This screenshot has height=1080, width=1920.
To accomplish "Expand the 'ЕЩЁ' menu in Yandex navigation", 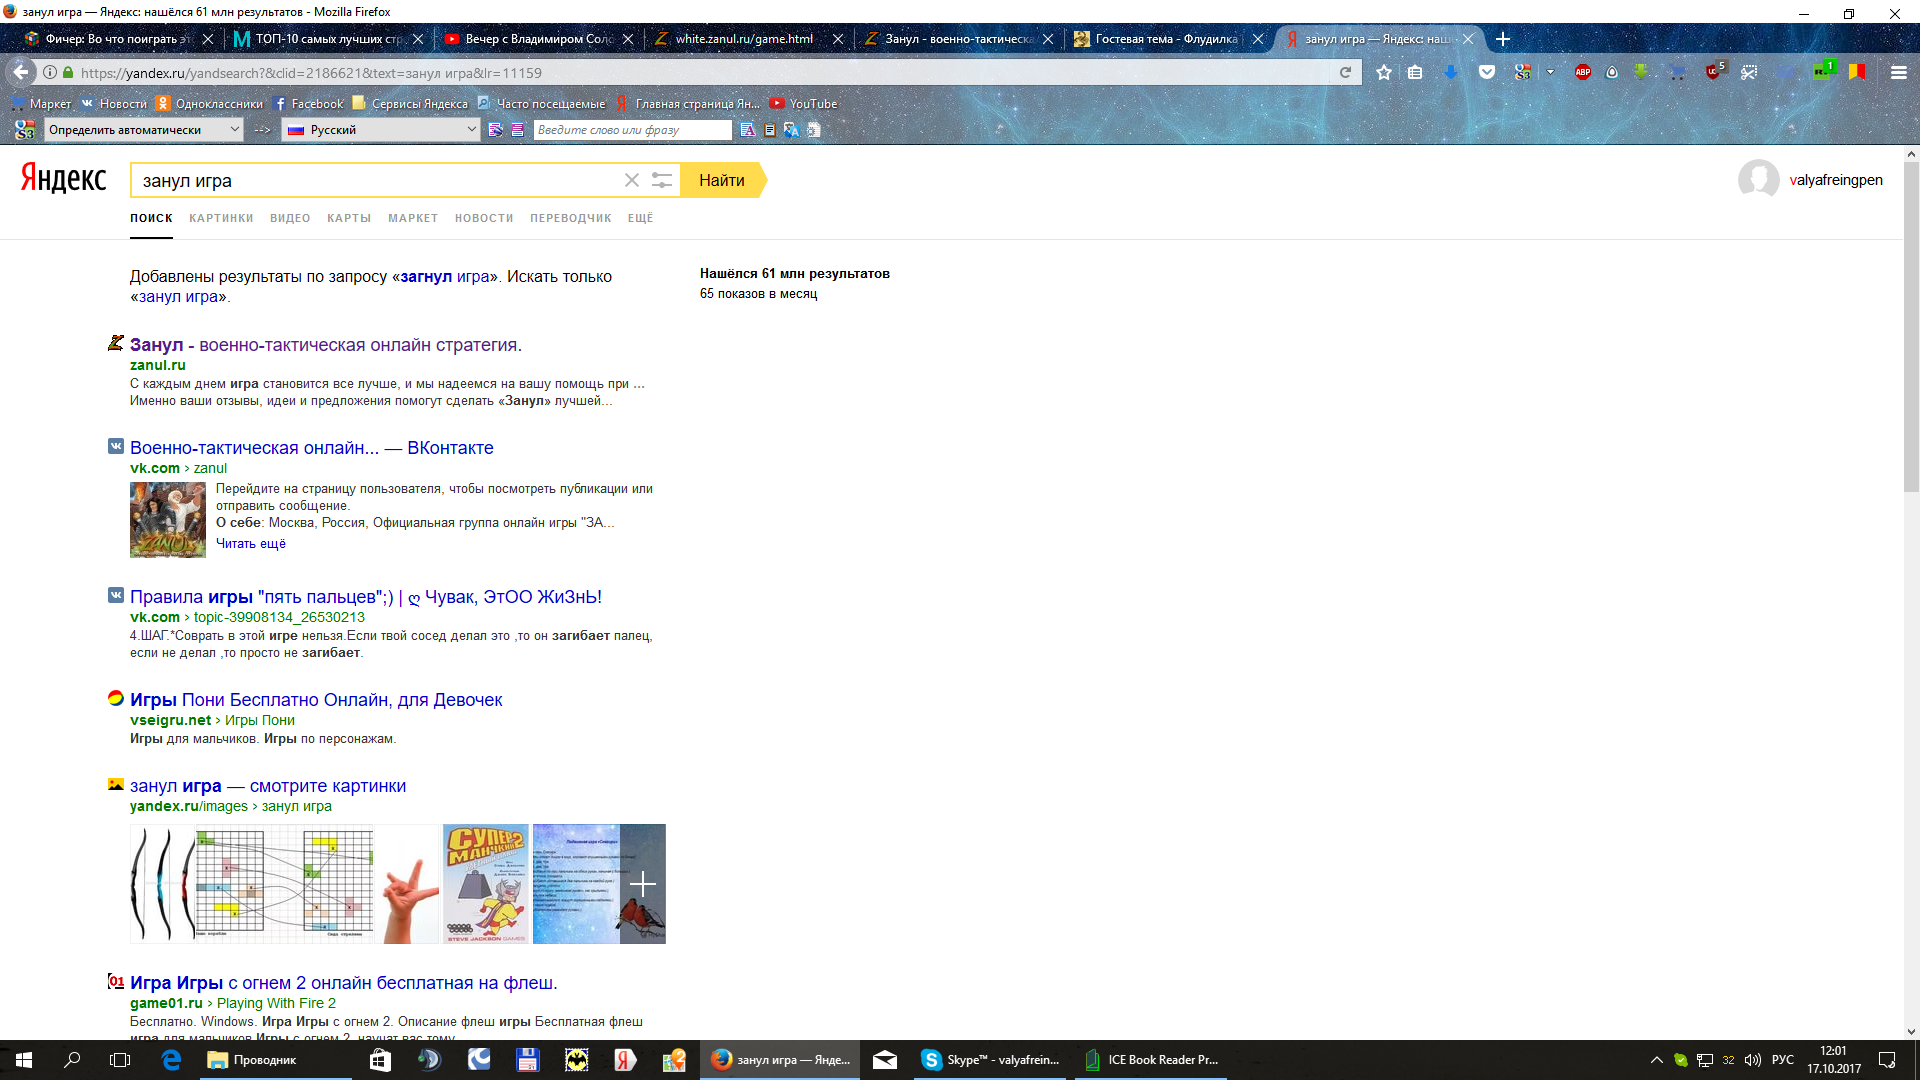I will pos(640,218).
